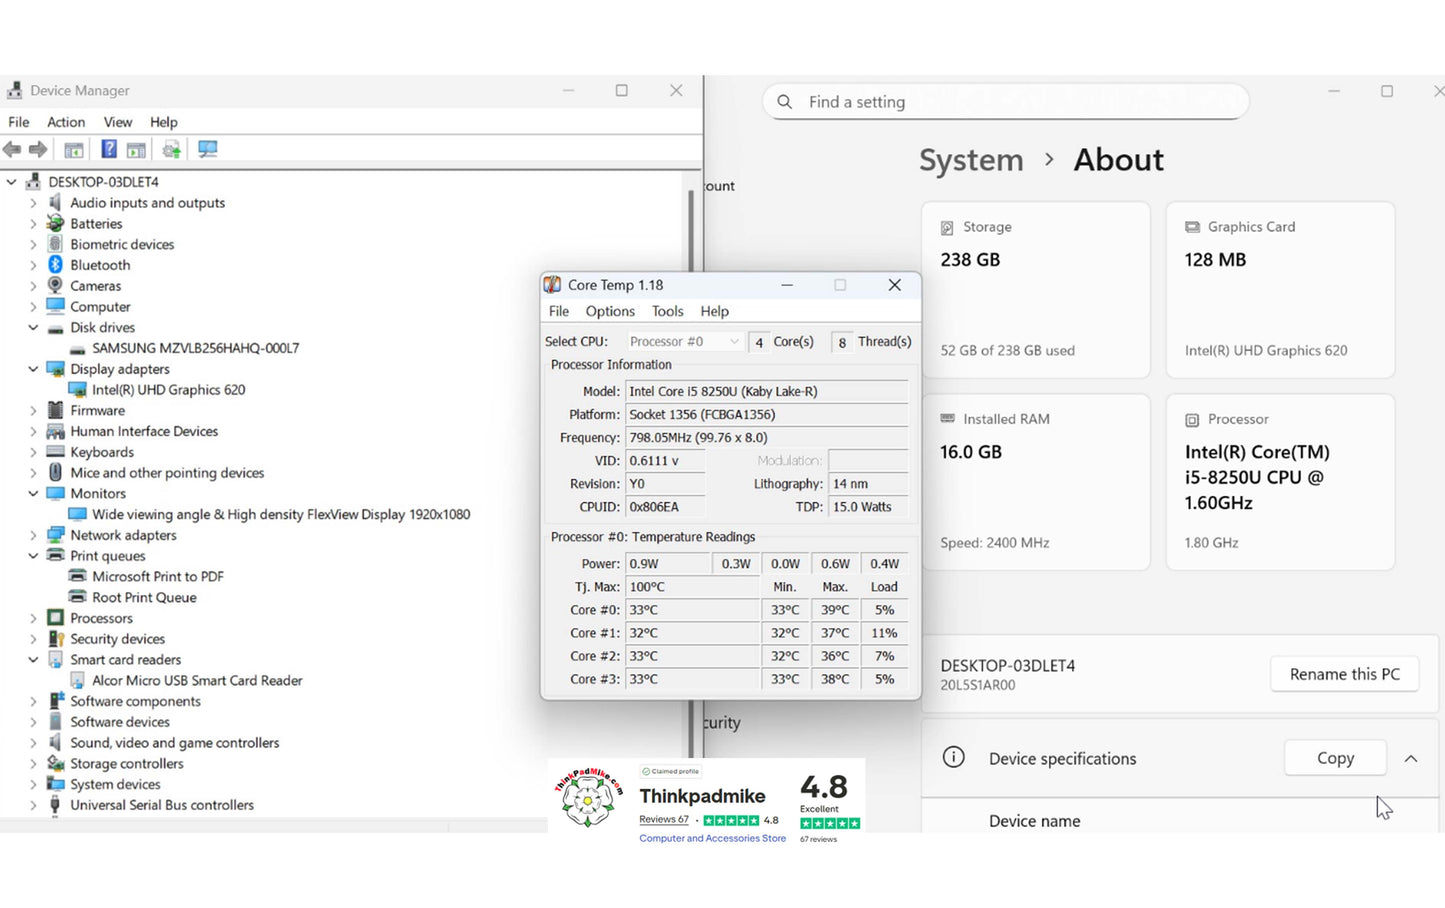This screenshot has height=908, width=1445.
Task: Click the info icon beside Device specifications
Action: pos(954,758)
